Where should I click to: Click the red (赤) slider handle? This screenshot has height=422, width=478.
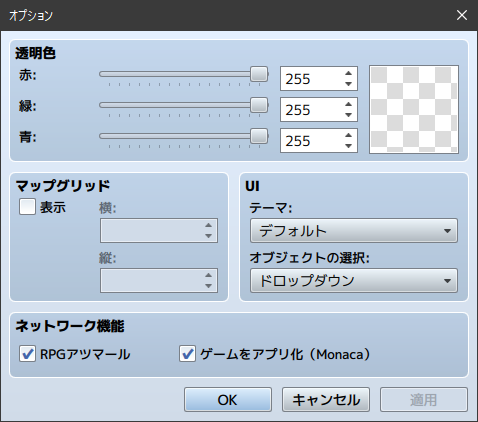pos(259,74)
